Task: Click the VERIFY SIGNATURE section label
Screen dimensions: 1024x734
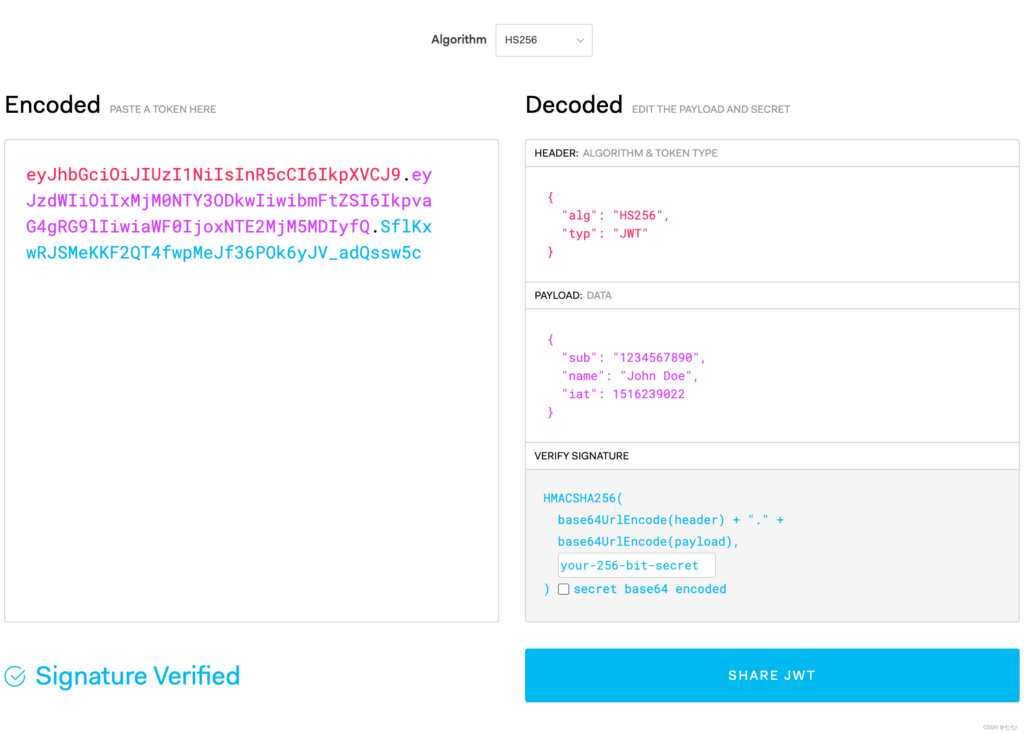Action: click(x=581, y=456)
